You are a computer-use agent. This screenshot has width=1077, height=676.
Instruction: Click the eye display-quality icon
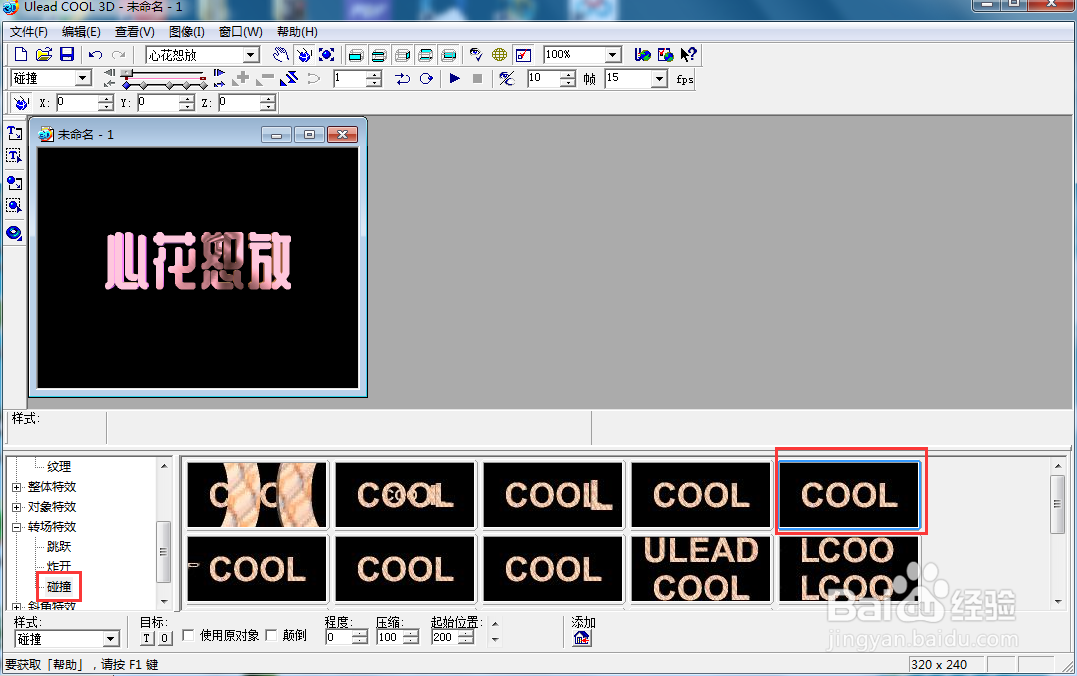pyautogui.click(x=475, y=54)
